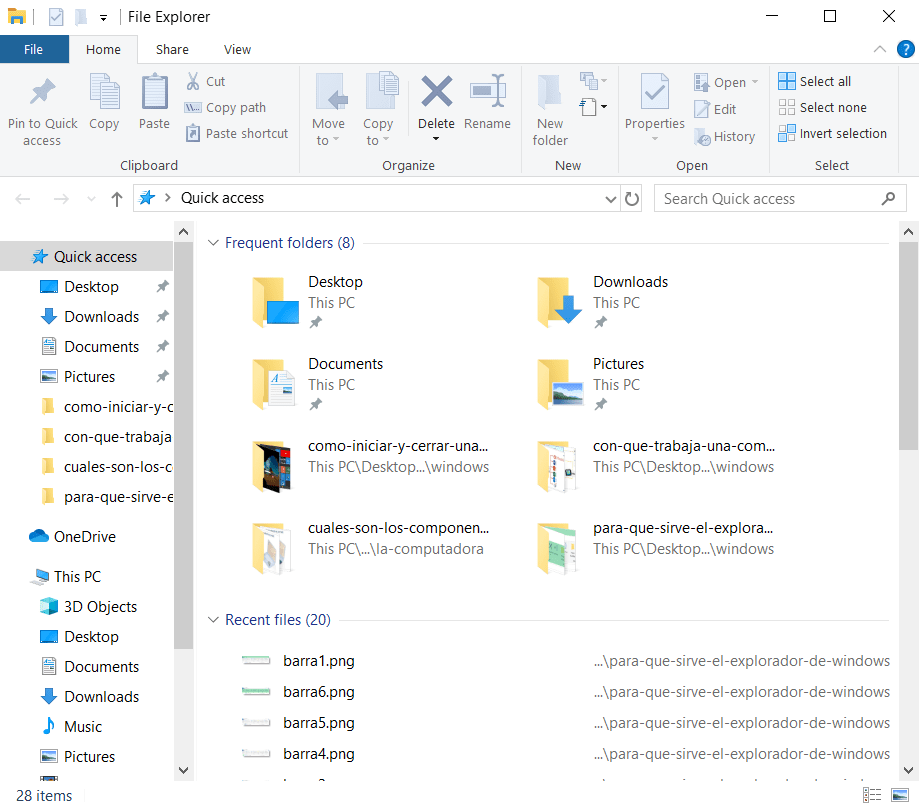Click navigation pane scroll down arrow

[183, 770]
